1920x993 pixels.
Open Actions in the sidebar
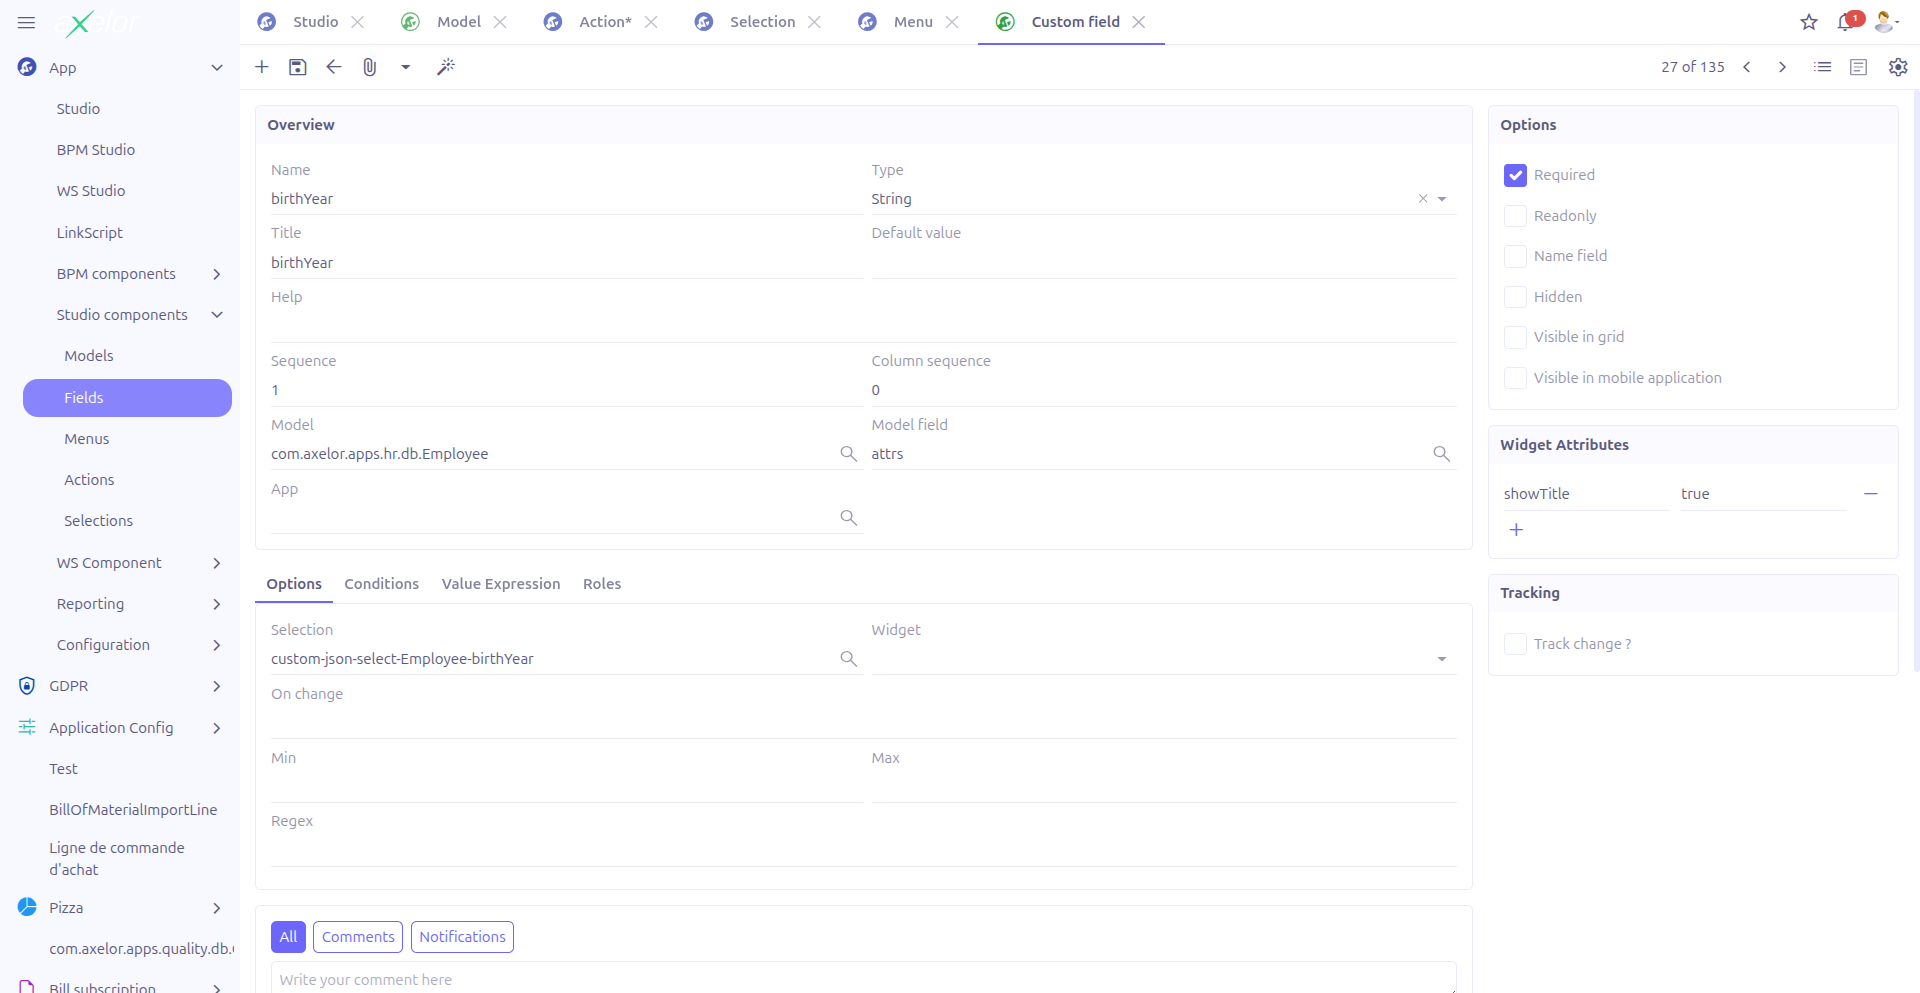point(89,480)
